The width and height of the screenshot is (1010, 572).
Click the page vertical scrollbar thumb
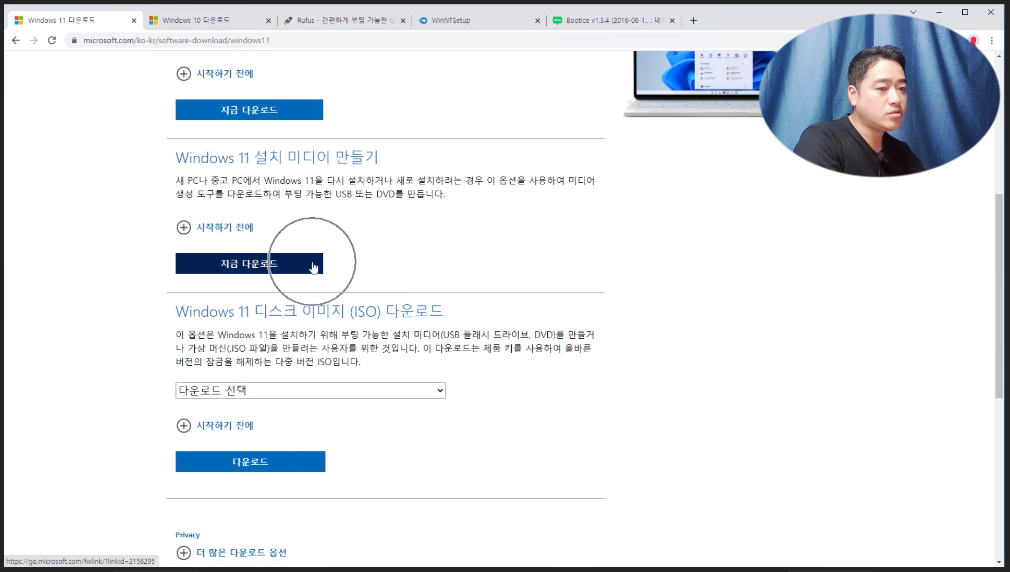[x=999, y=296]
